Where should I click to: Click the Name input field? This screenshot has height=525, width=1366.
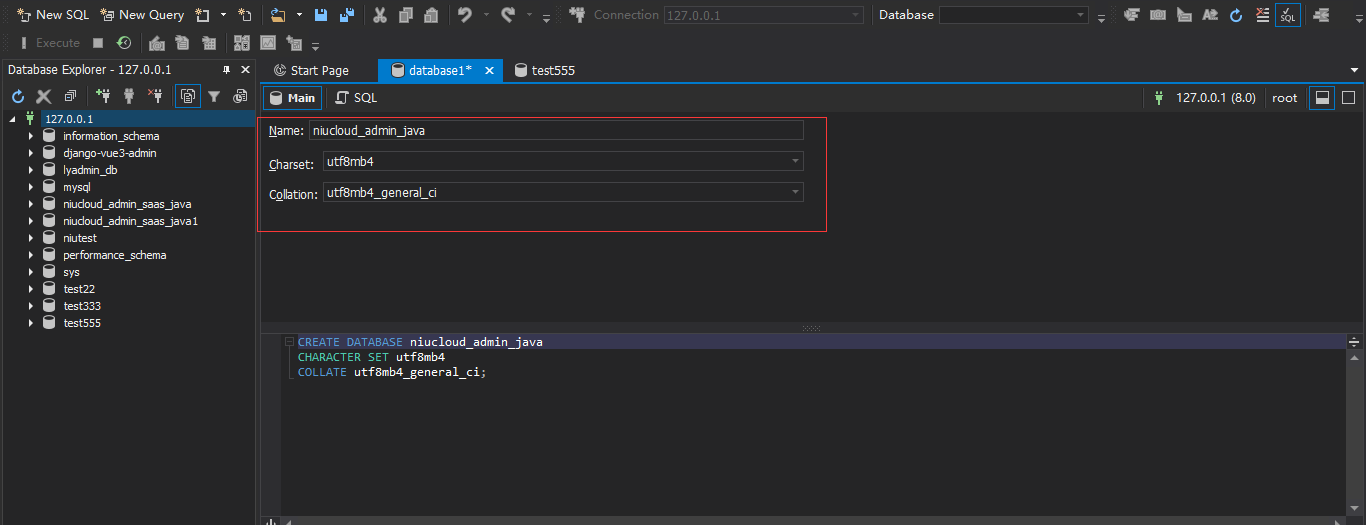click(555, 130)
